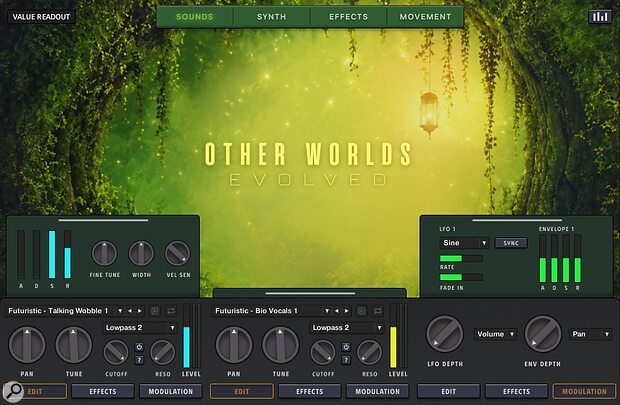Toggle filter power on Bio Vocals layer
Screen dimensions: 620x405
(x=346, y=347)
